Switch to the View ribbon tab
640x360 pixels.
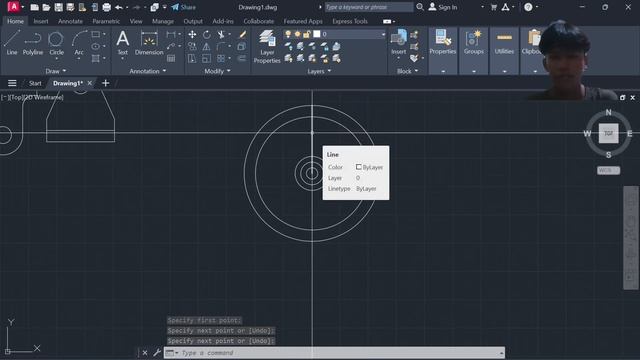(x=136, y=21)
